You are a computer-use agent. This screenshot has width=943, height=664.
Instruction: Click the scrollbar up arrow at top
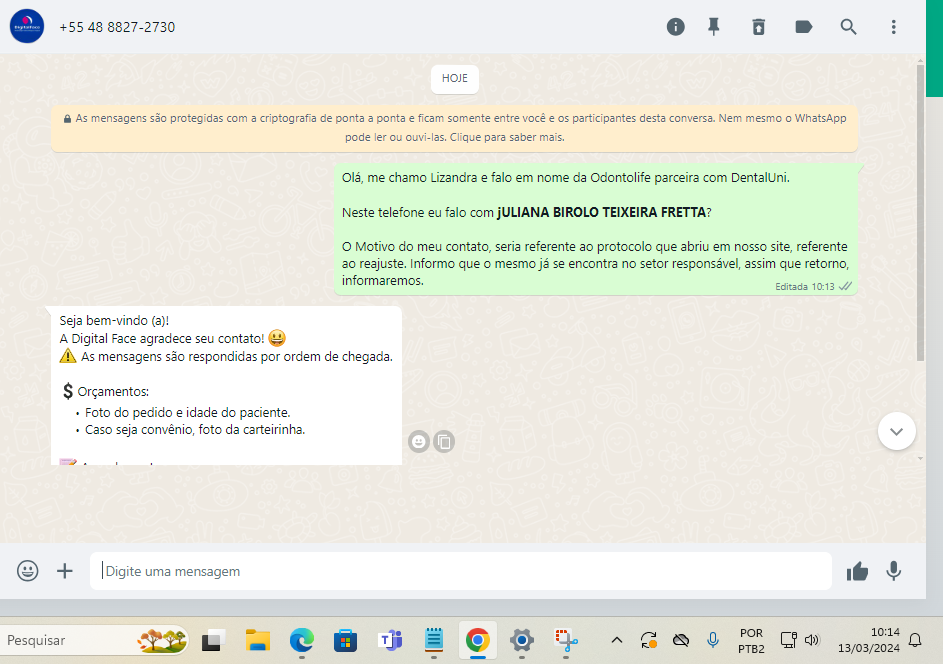920,60
